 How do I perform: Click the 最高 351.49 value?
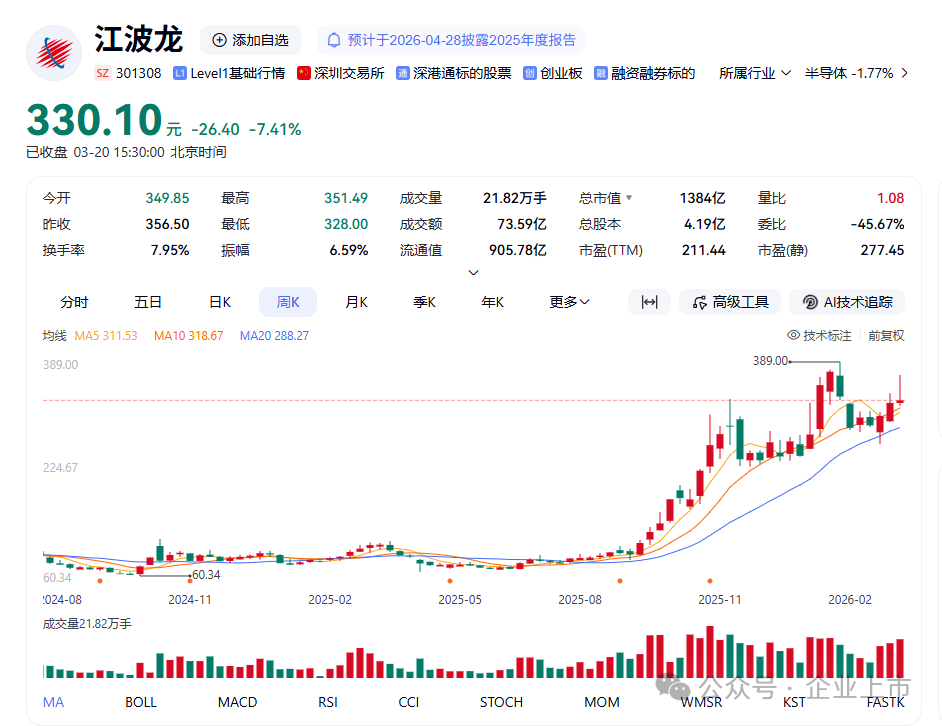coord(346,198)
